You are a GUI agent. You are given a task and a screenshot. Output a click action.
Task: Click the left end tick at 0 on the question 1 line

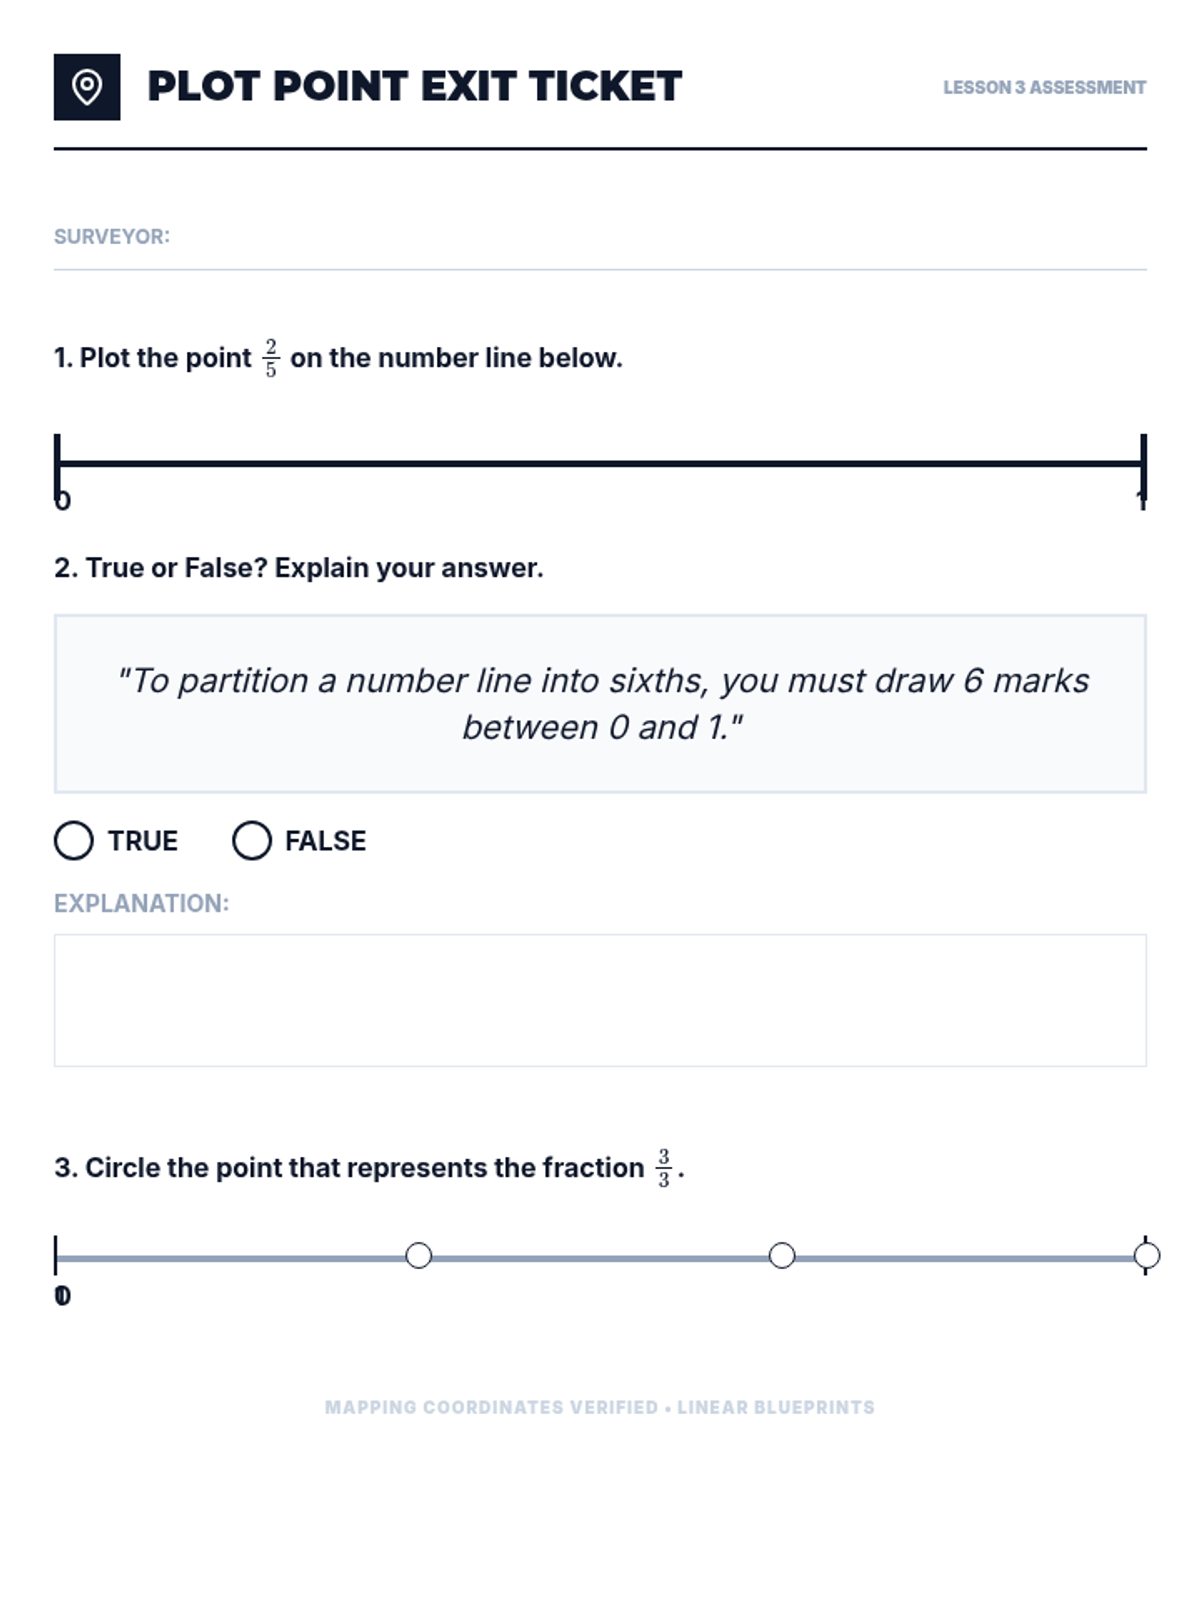(58, 464)
